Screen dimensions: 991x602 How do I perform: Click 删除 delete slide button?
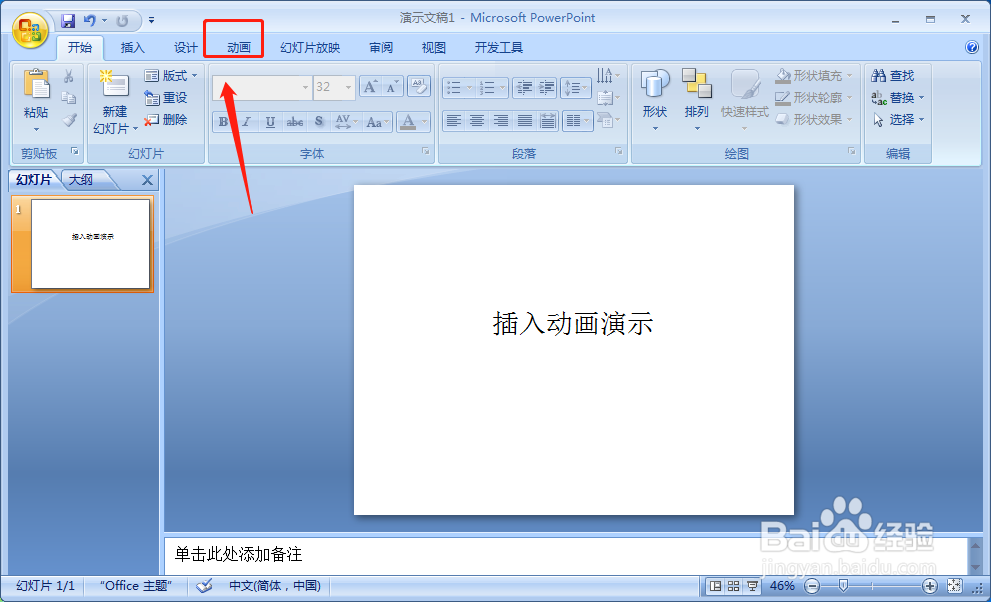tap(166, 120)
